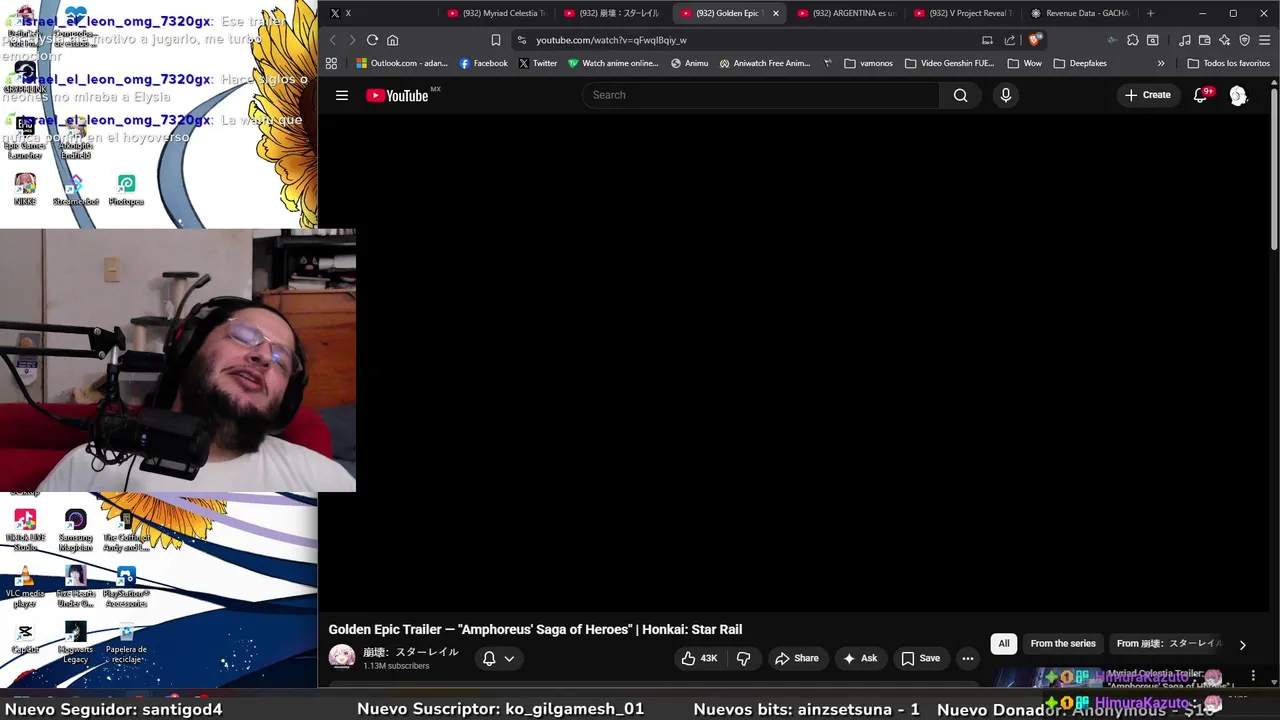The image size is (1280, 720).
Task: Switch to the V Project Reveal tab
Action: 962,13
